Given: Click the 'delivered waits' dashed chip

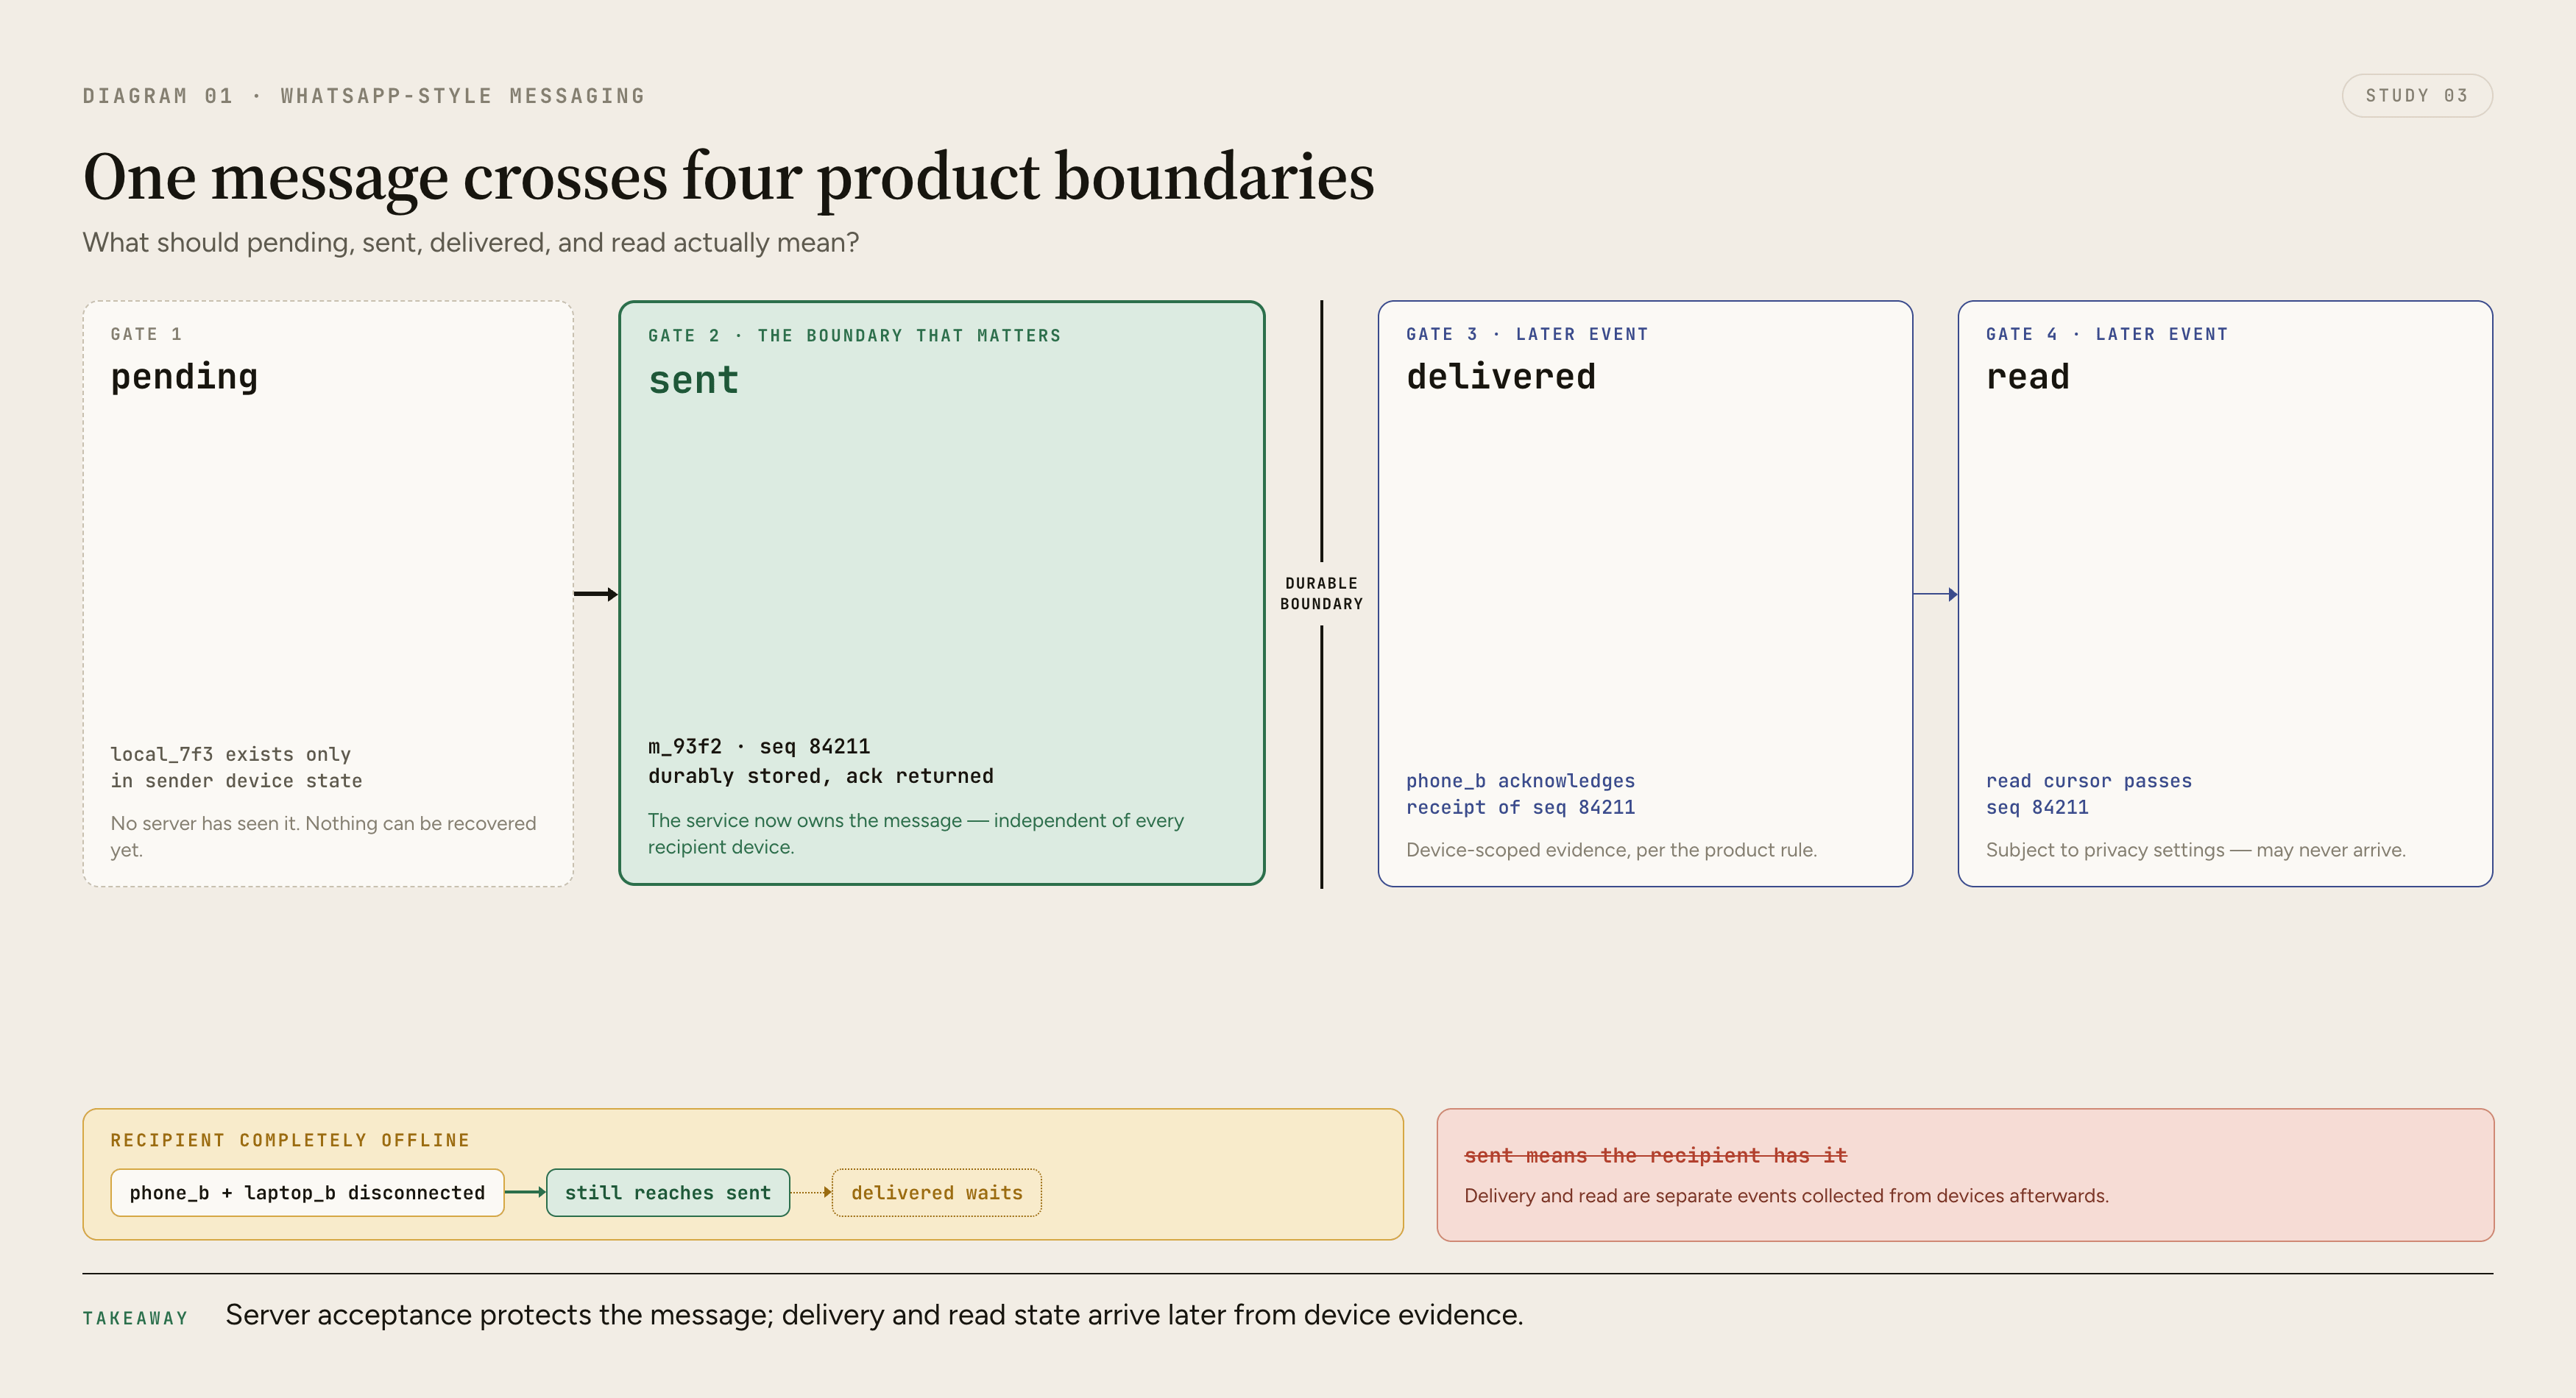Looking at the screenshot, I should [937, 1193].
